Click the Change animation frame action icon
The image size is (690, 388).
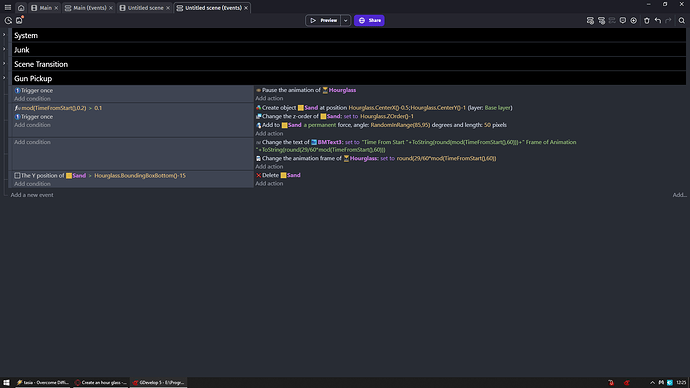(258, 158)
